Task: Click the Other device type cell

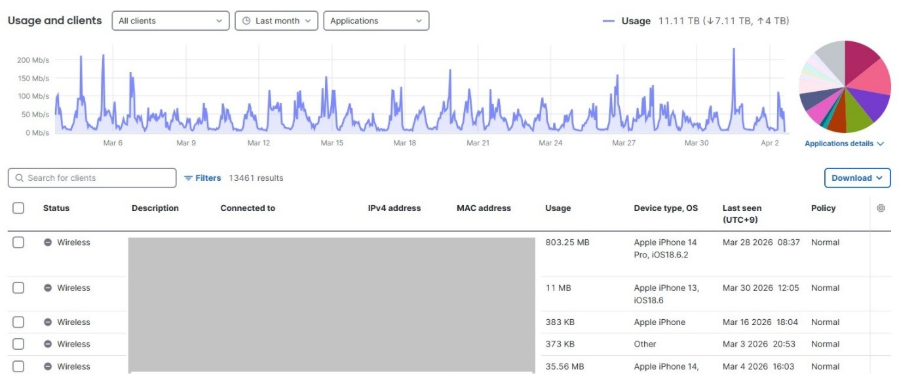Action: coord(645,344)
